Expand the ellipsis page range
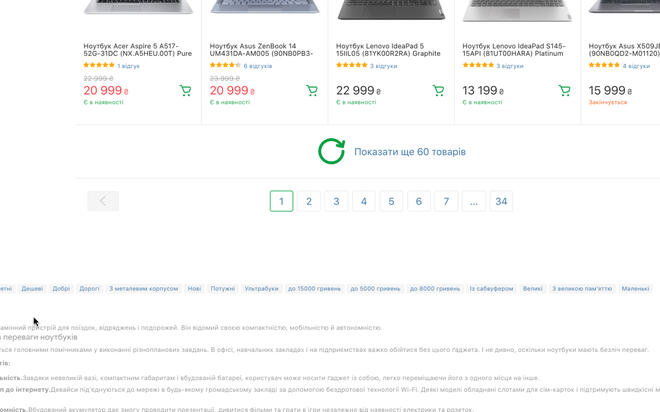Image resolution: width=660 pixels, height=412 pixels. pyautogui.click(x=474, y=201)
